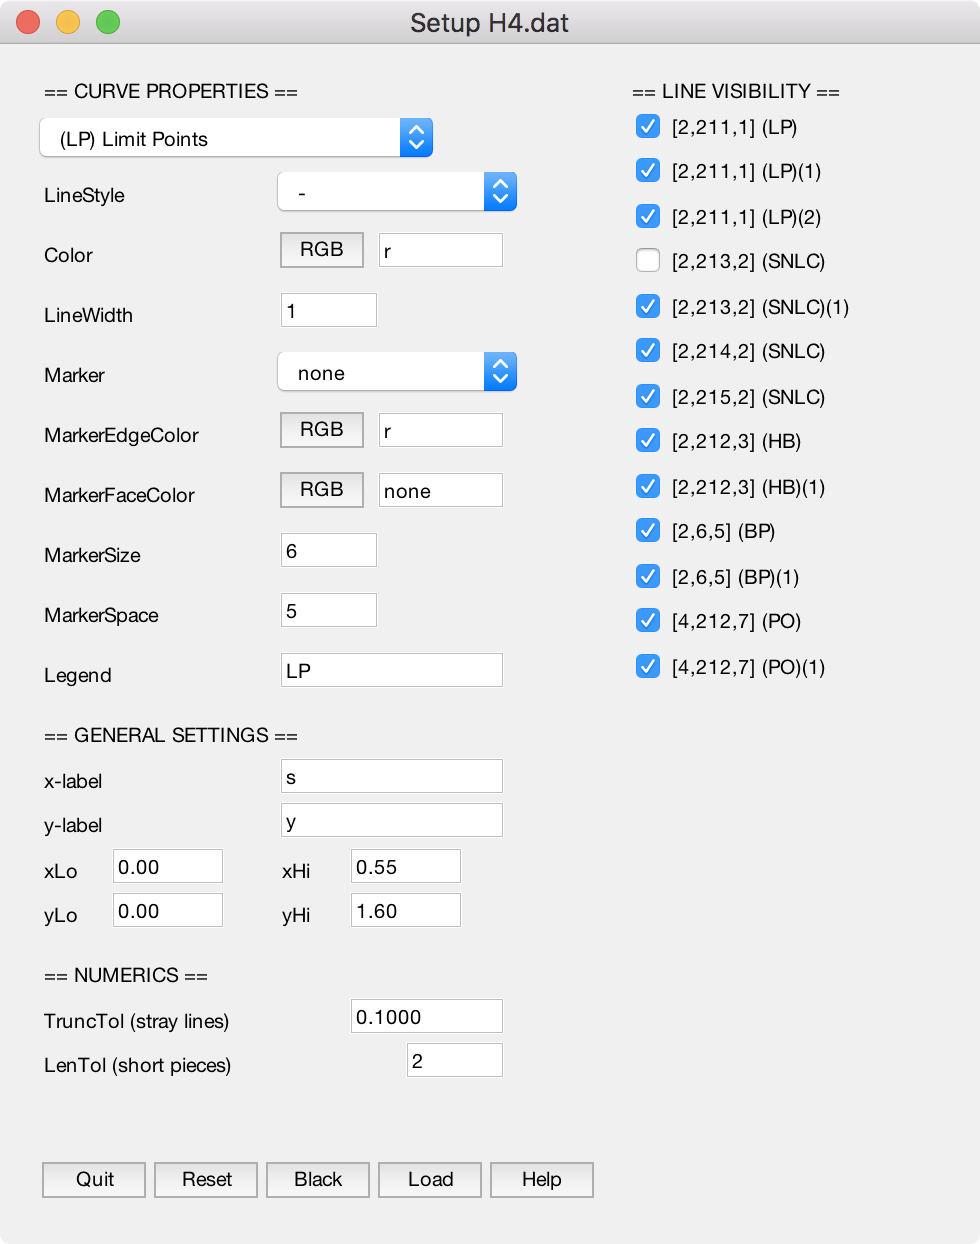
Task: Open the (LP) Limit Points curve dropdown
Action: pyautogui.click(x=236, y=138)
